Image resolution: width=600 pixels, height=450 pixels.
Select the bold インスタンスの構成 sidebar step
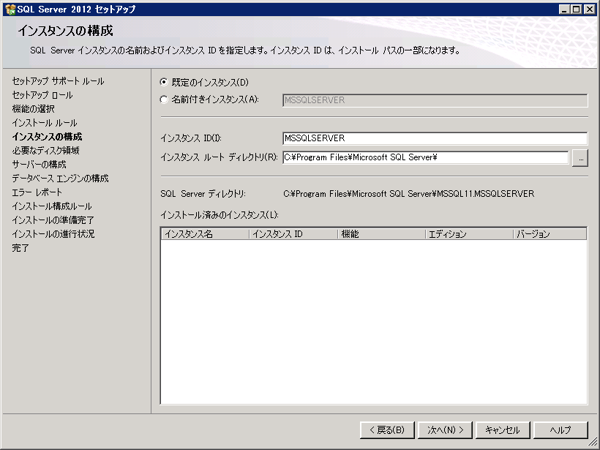click(47, 137)
